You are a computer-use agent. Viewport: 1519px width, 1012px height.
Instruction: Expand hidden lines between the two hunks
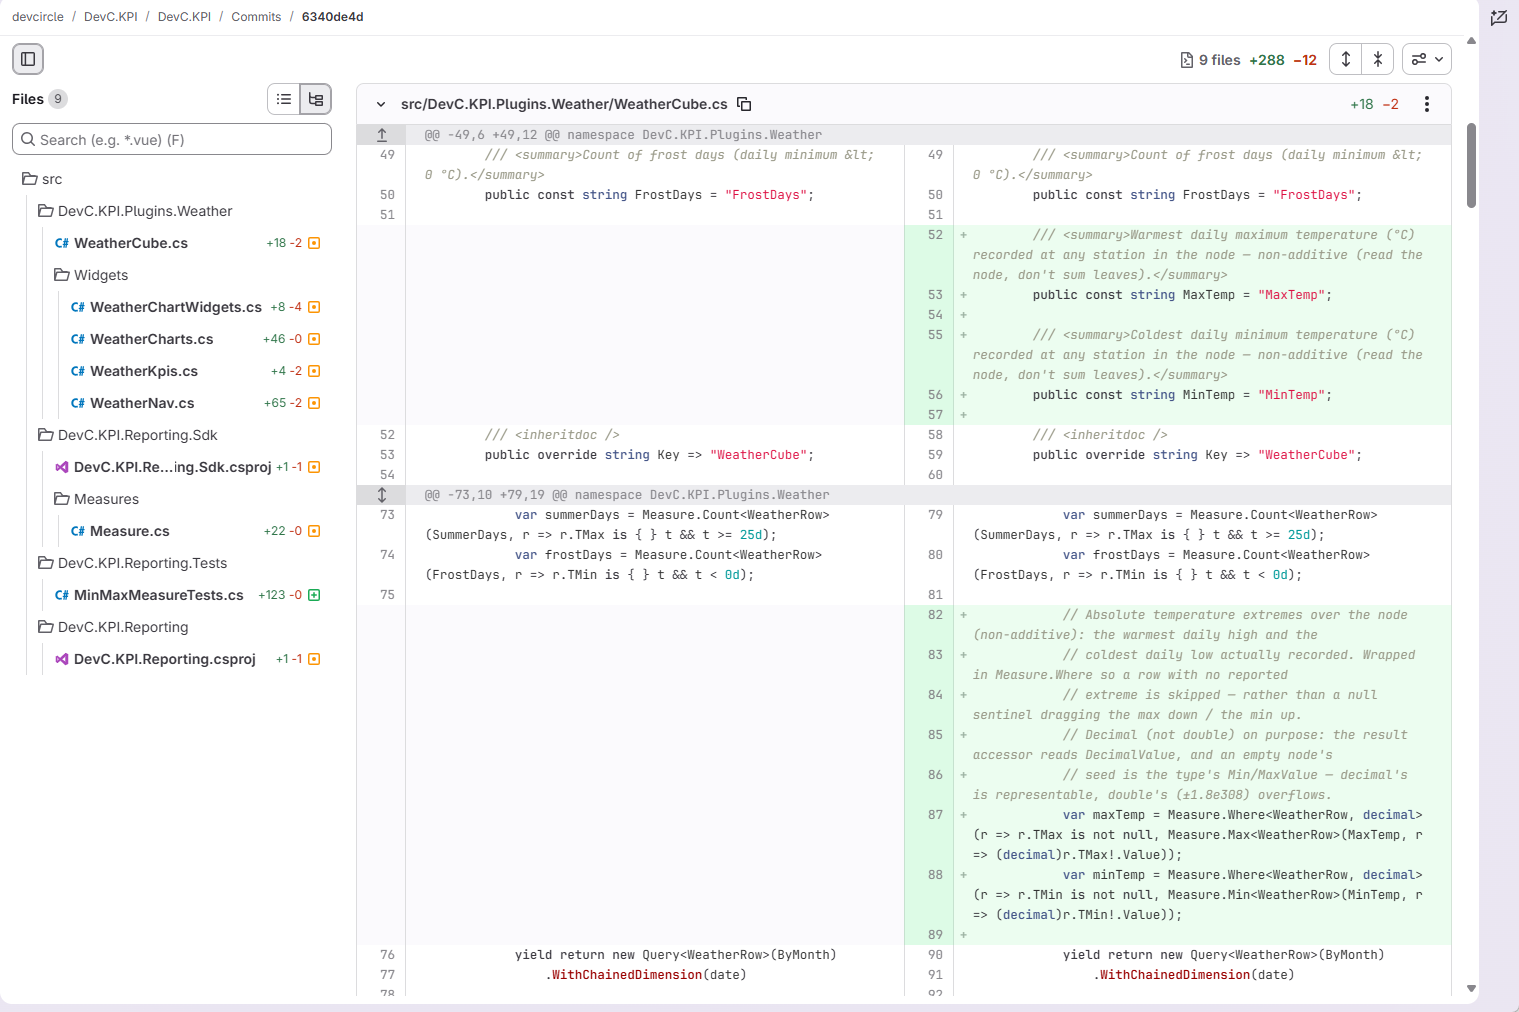click(x=382, y=495)
